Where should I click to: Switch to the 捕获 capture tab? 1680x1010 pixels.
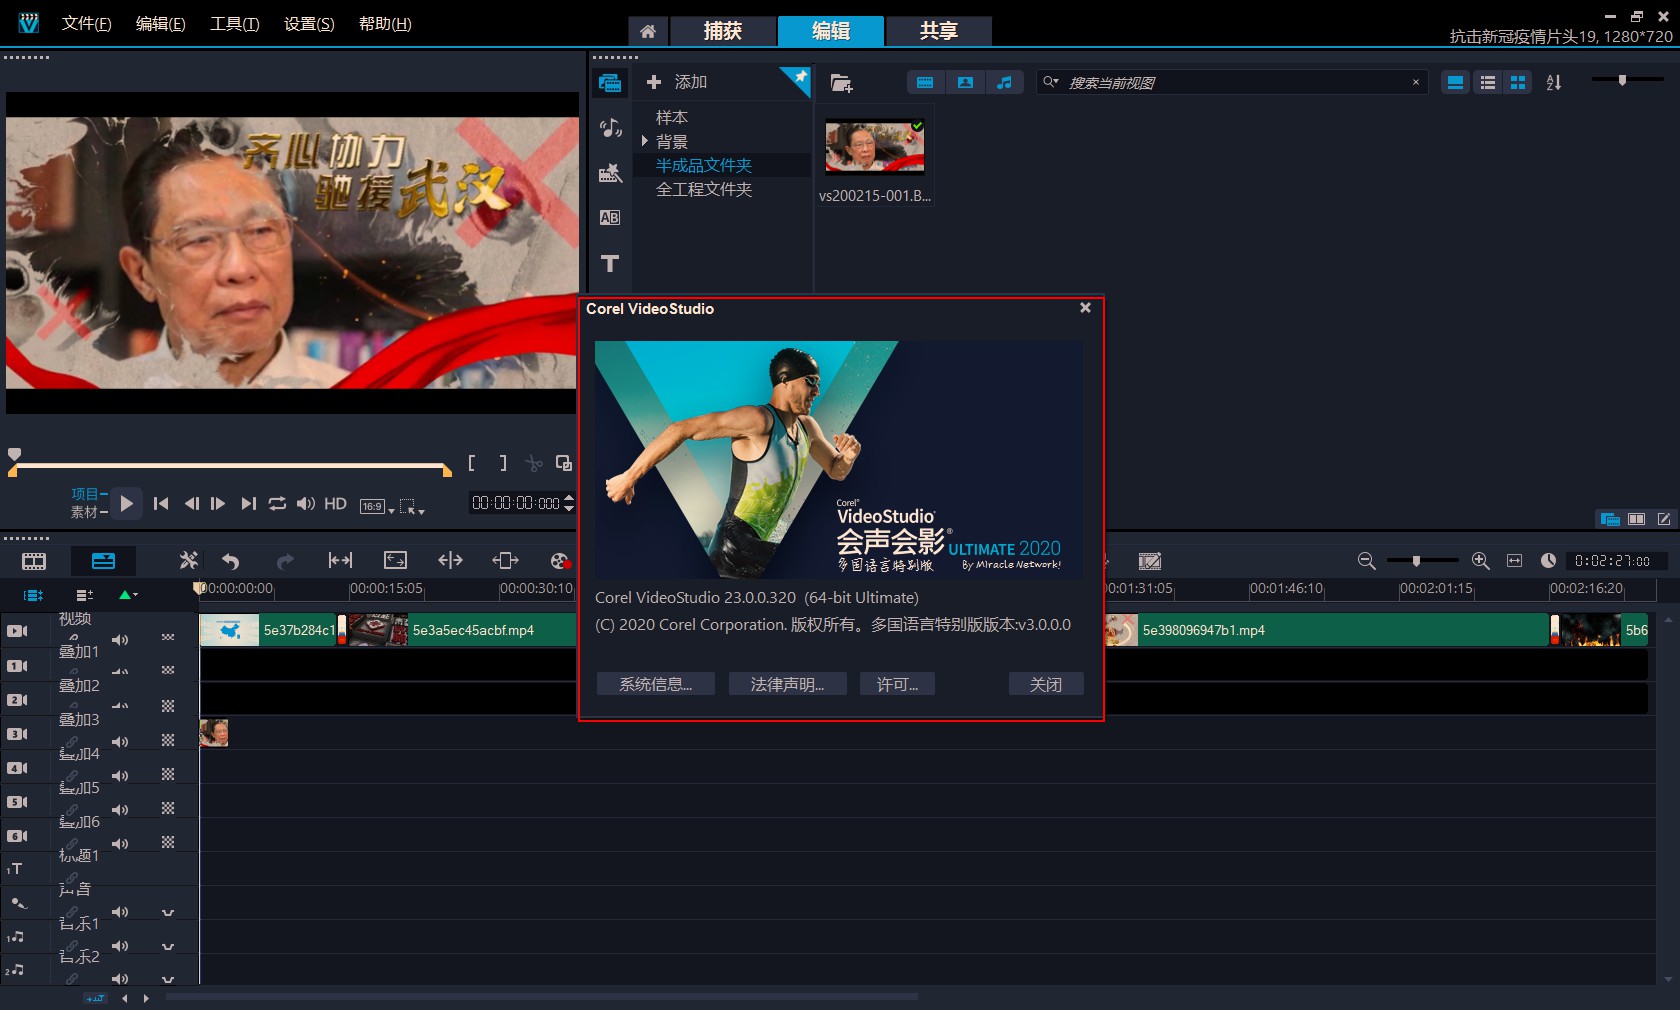pos(723,31)
